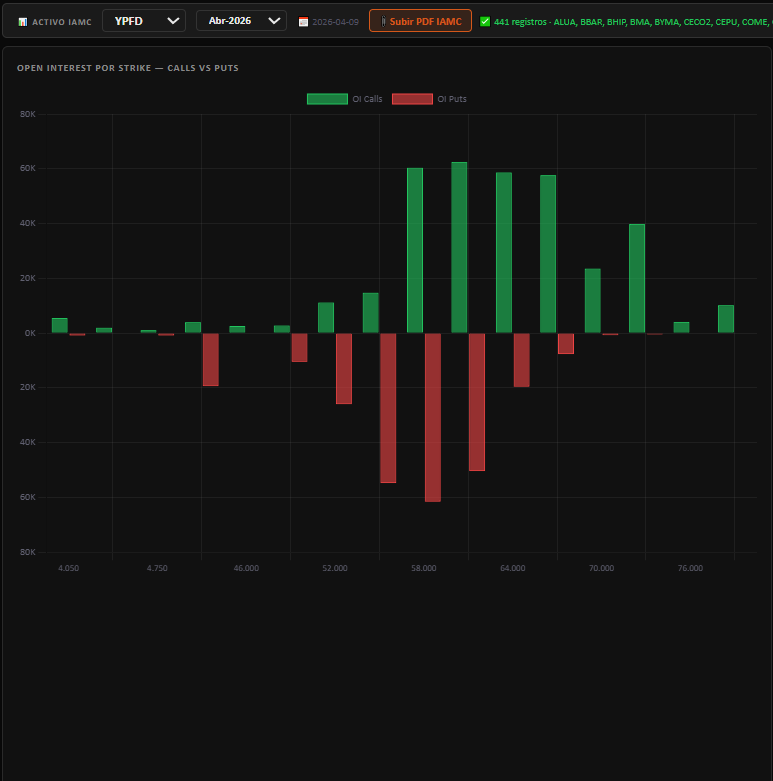
Task: Open the Abr-2026 expiry dropdown
Action: pyautogui.click(x=241, y=21)
